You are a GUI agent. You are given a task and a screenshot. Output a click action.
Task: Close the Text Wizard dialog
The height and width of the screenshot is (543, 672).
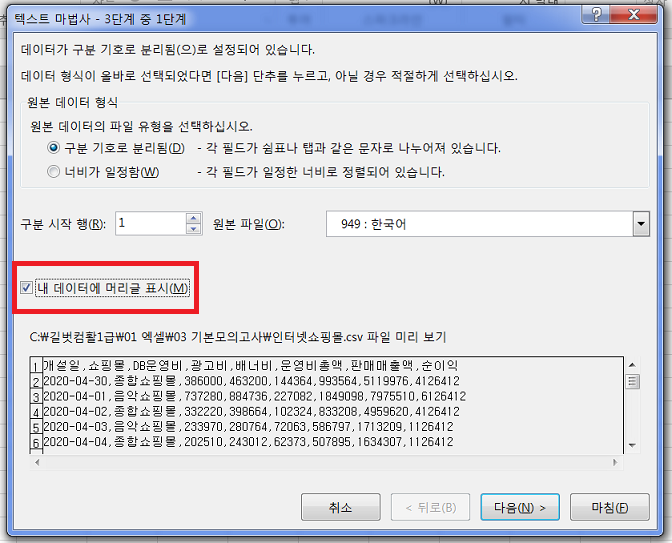[x=635, y=15]
